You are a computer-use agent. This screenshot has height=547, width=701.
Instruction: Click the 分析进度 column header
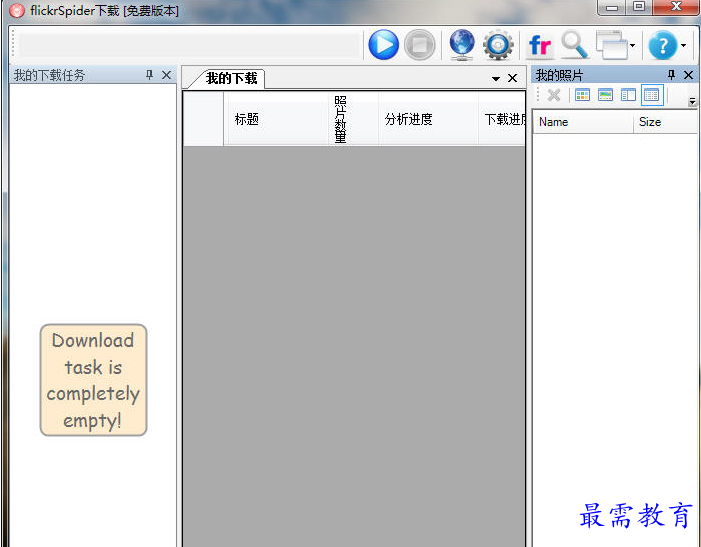(x=428, y=119)
